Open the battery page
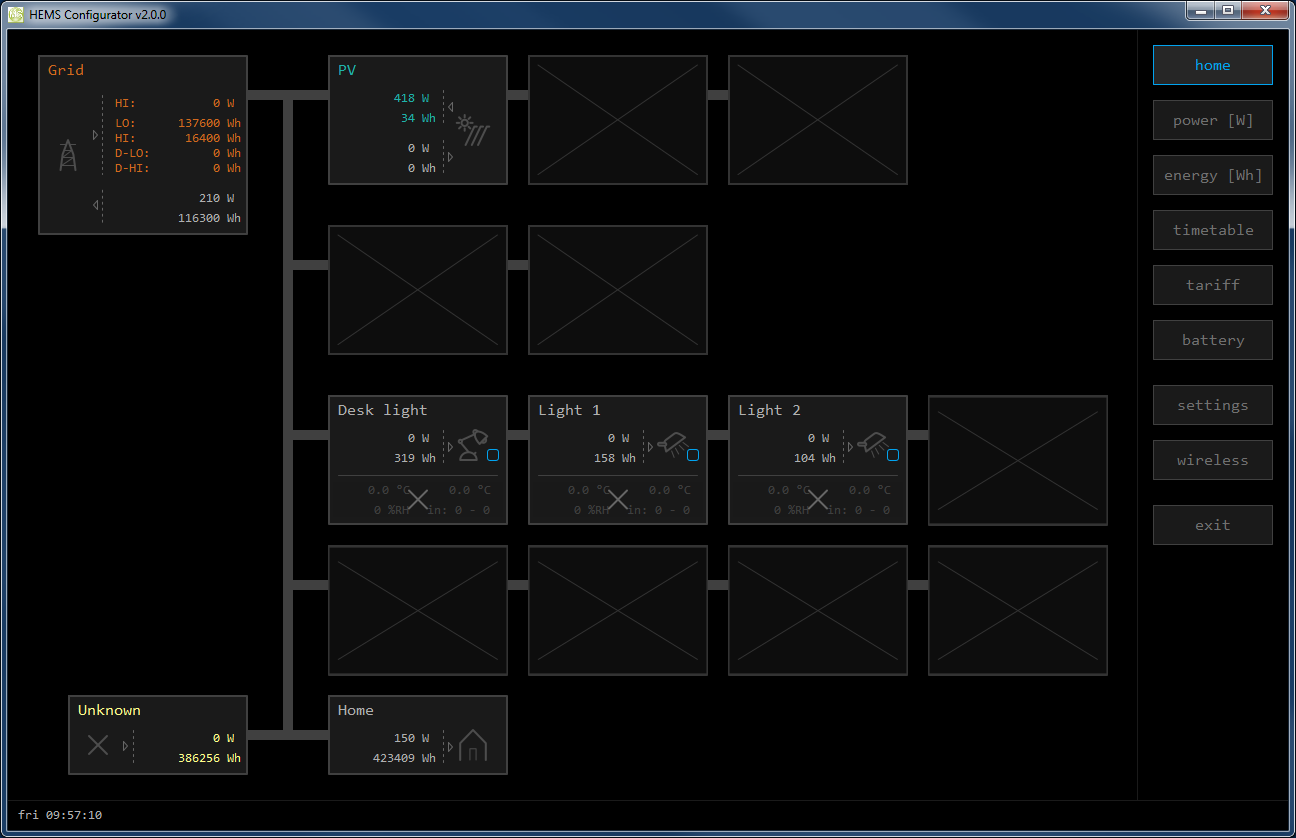Viewport: 1296px width, 838px height. pyautogui.click(x=1212, y=340)
